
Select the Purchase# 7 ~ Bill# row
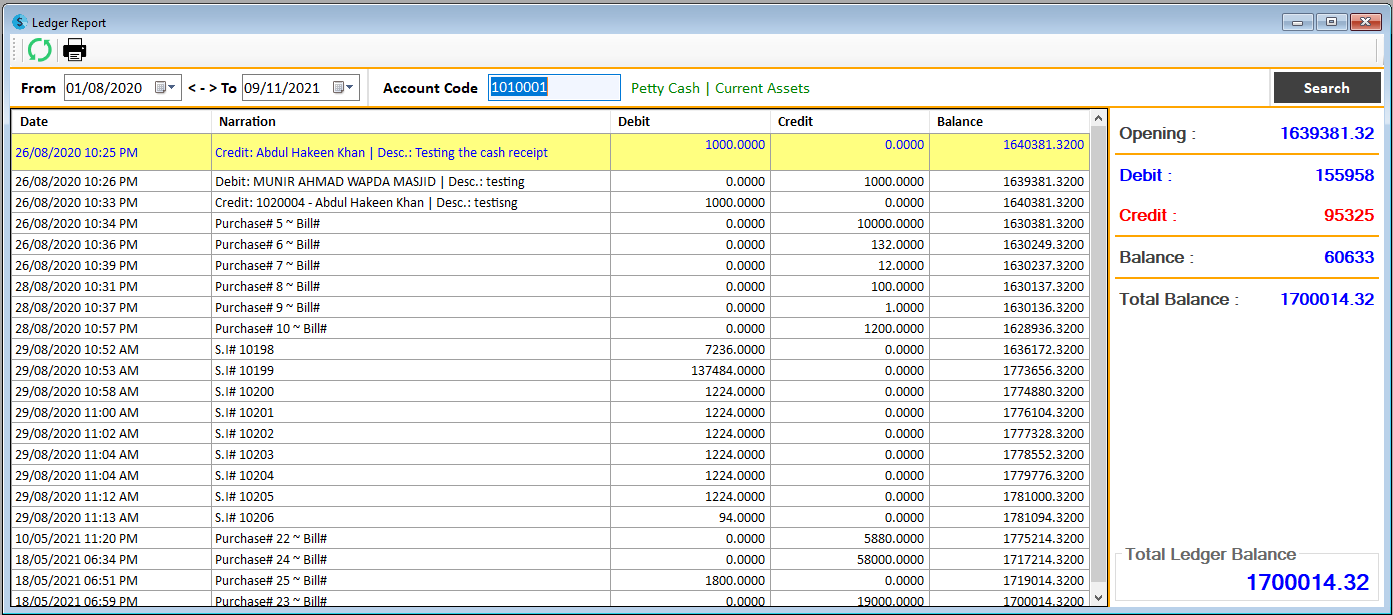551,266
